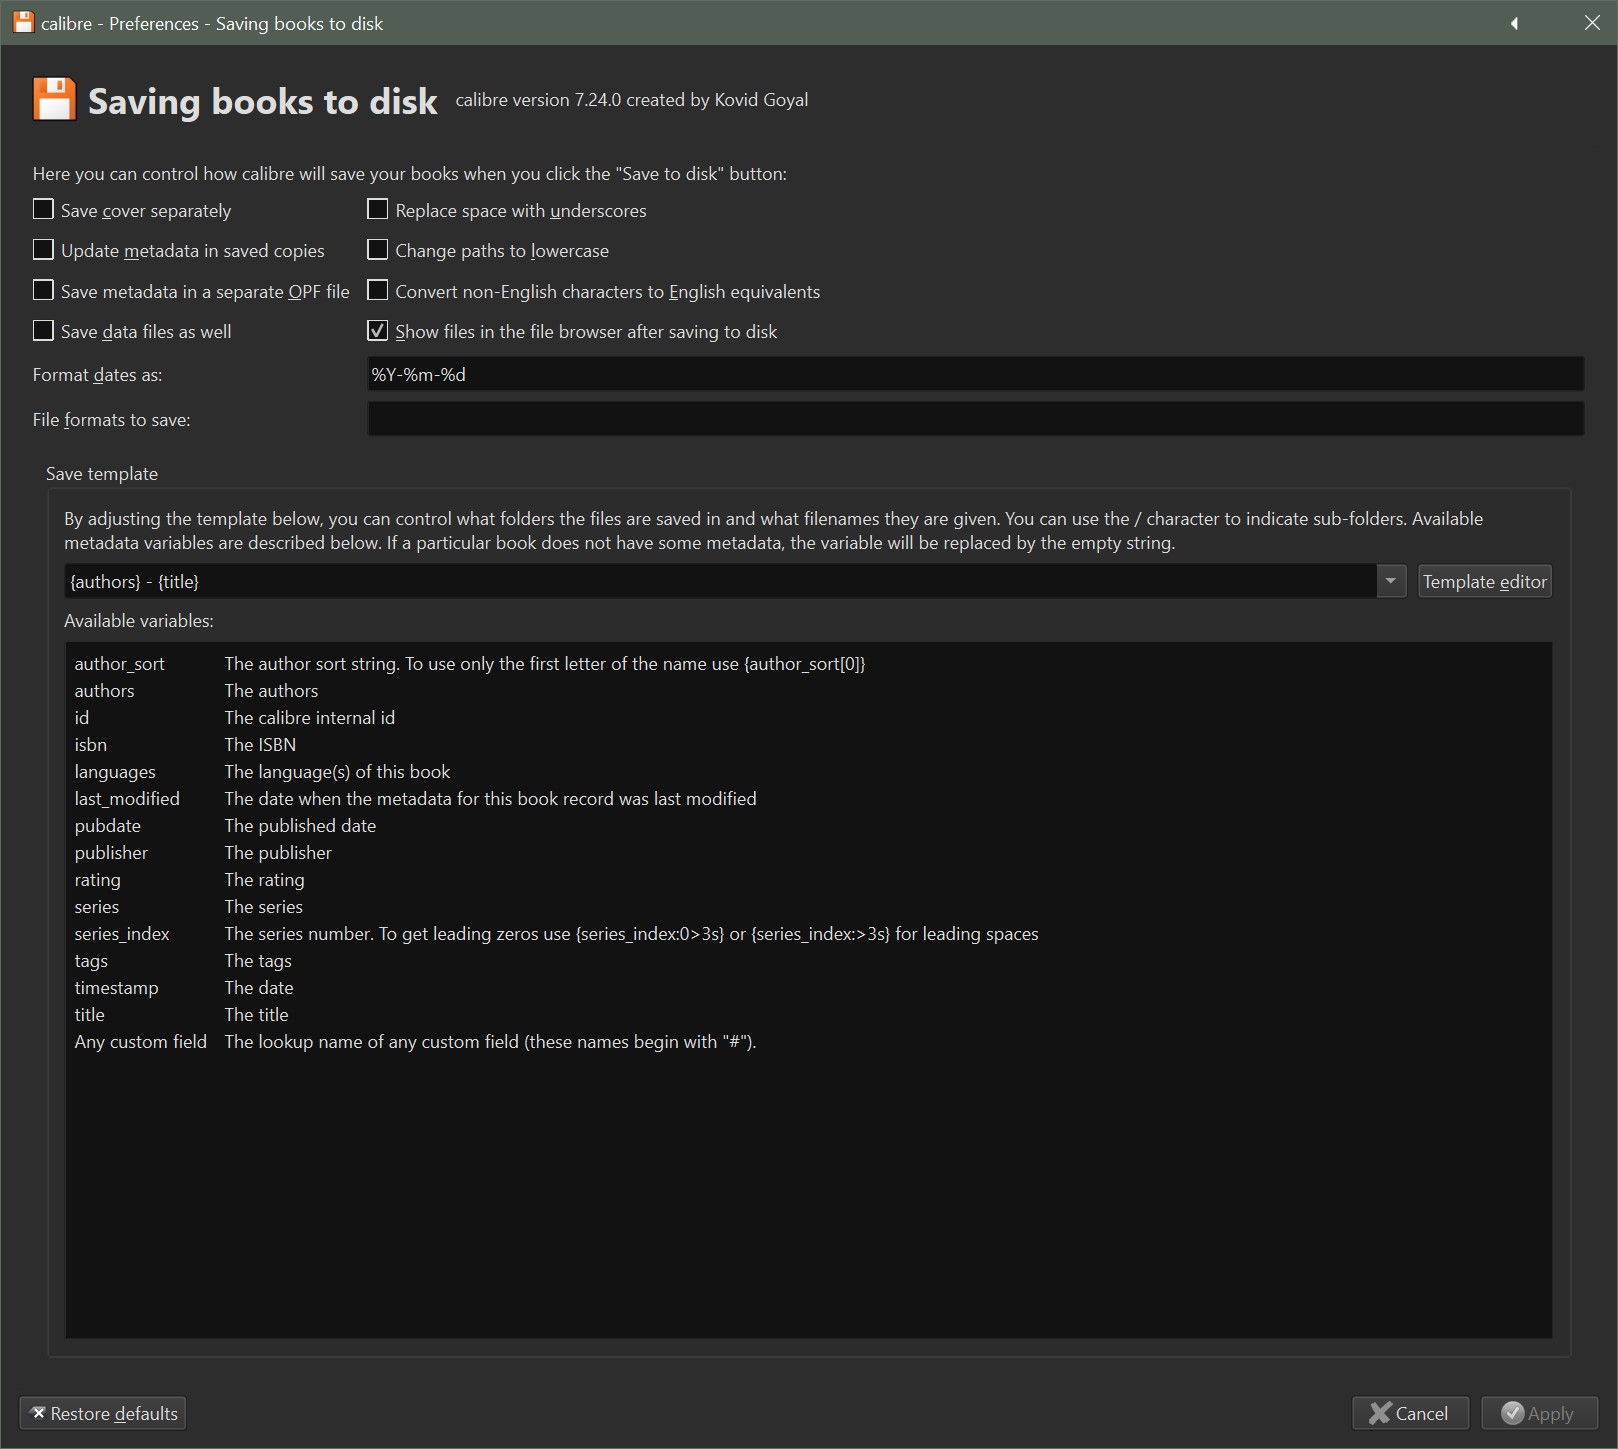Click the Save template group label
This screenshot has width=1618, height=1449.
pyautogui.click(x=102, y=474)
